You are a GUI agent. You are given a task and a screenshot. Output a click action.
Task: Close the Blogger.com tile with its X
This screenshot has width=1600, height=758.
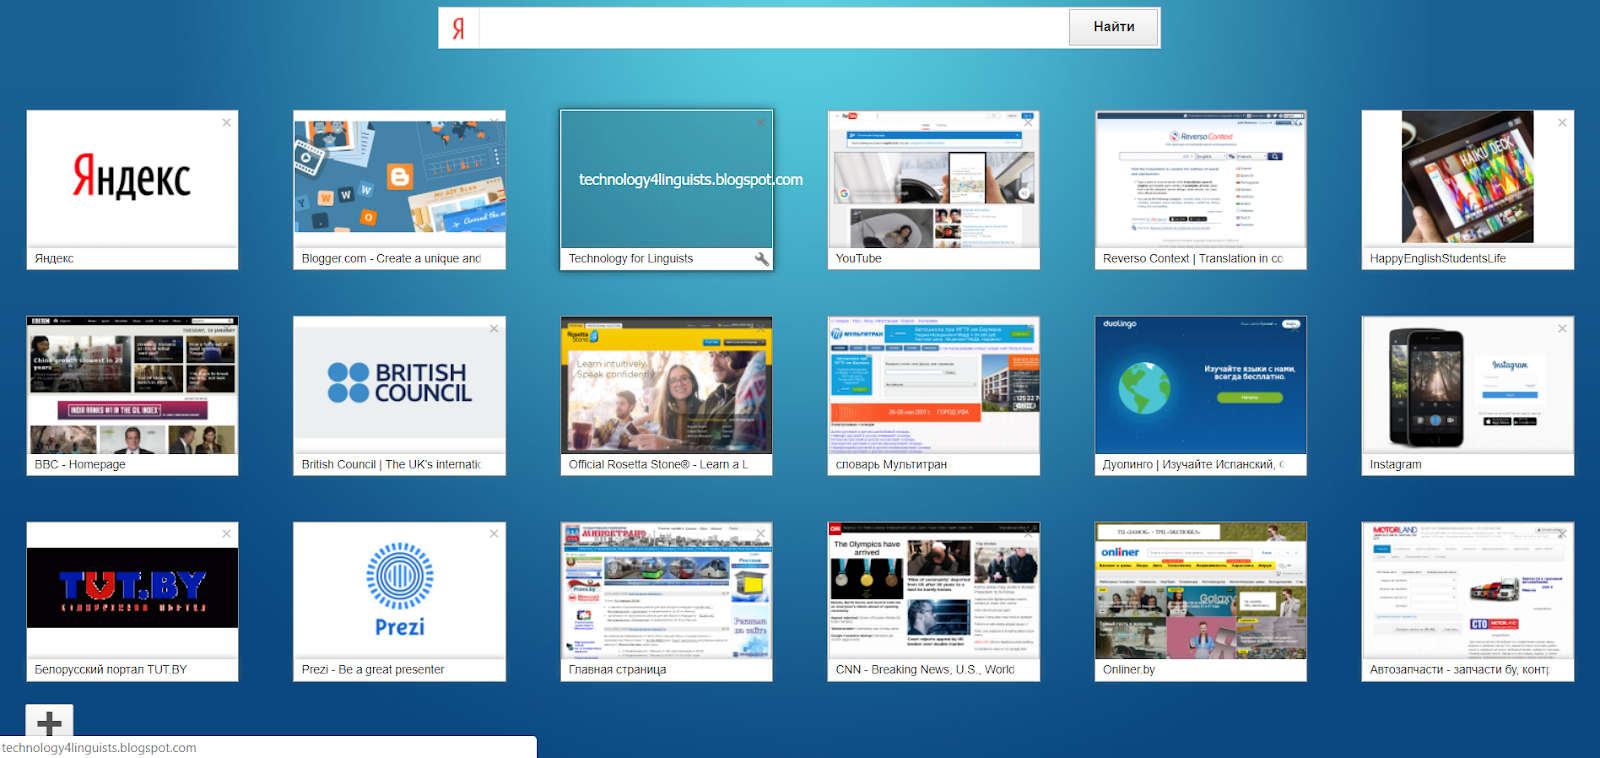tap(494, 122)
